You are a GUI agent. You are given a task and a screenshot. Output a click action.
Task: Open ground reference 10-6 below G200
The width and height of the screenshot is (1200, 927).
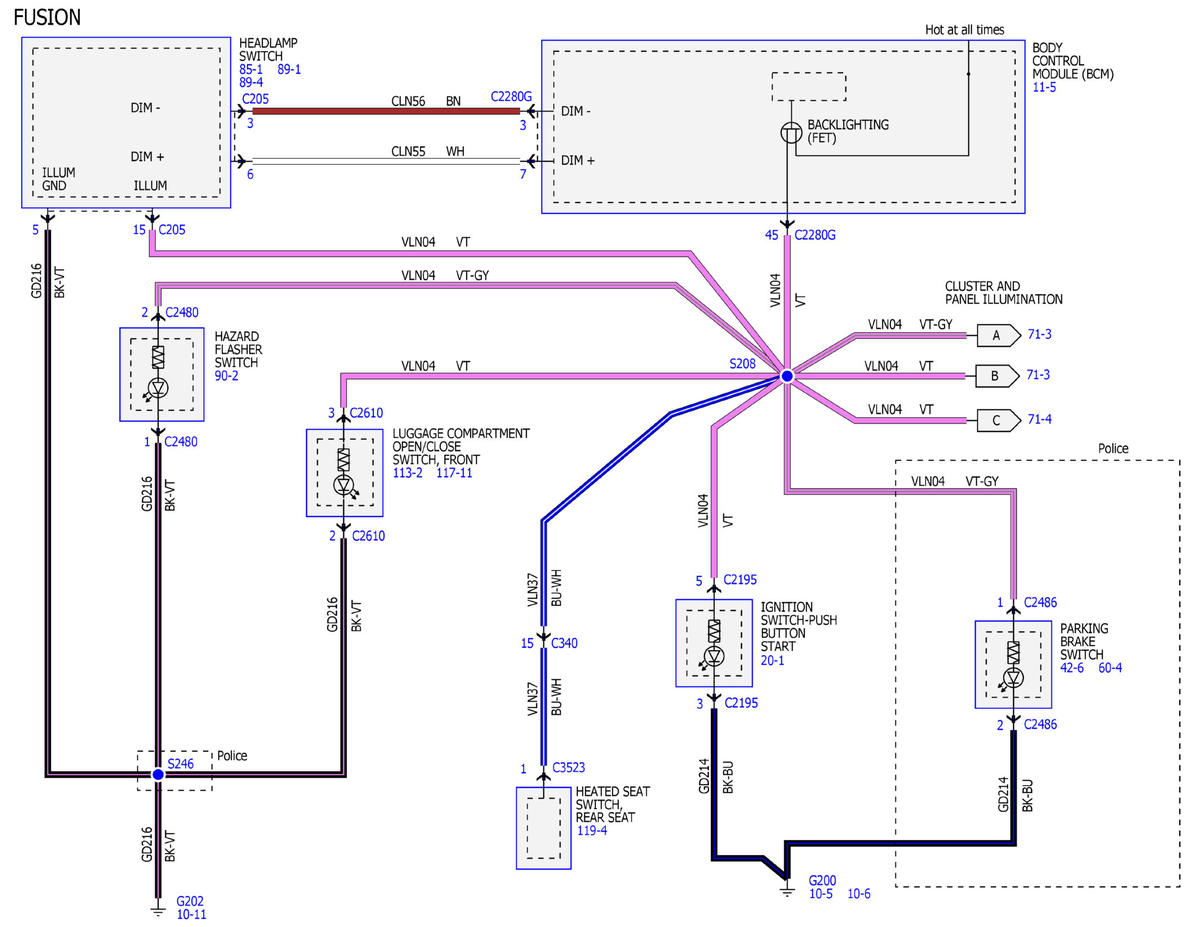coord(859,893)
